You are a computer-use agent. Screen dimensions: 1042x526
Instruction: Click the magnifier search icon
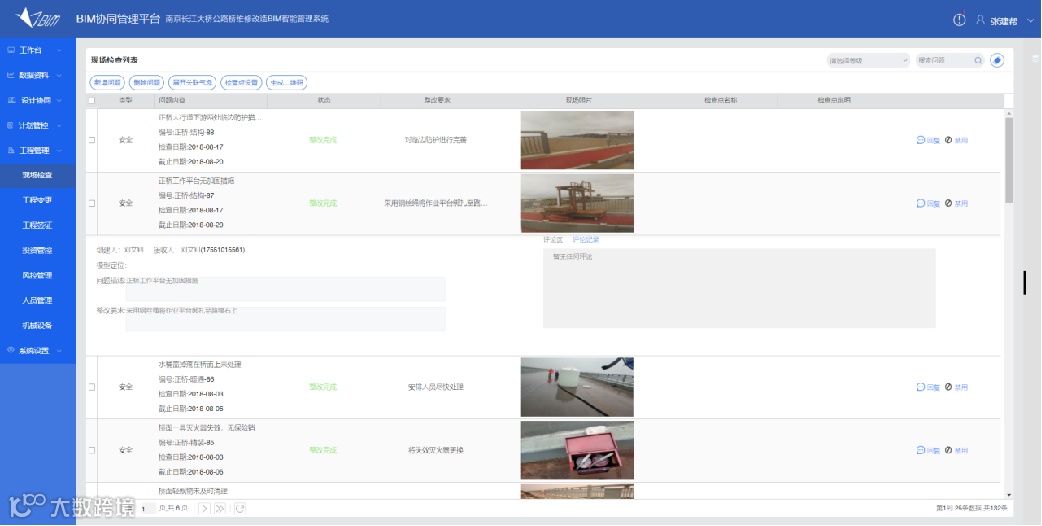click(x=978, y=60)
